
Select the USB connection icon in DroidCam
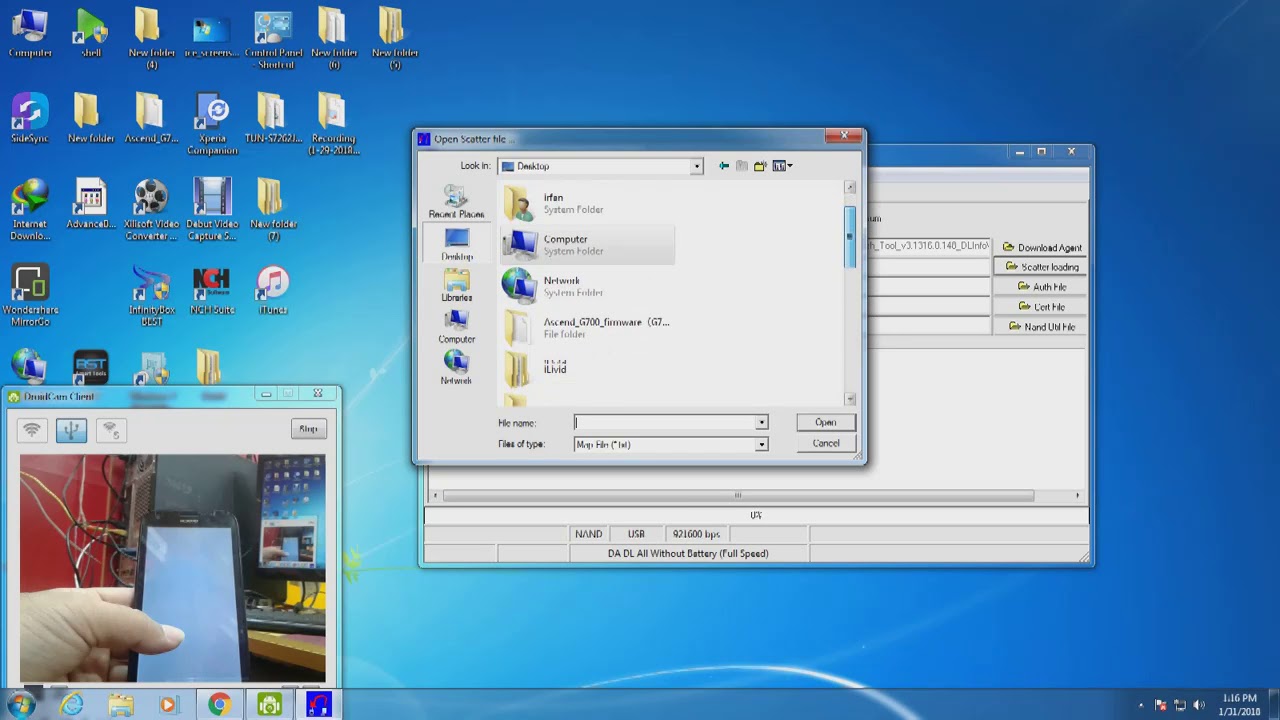point(71,430)
